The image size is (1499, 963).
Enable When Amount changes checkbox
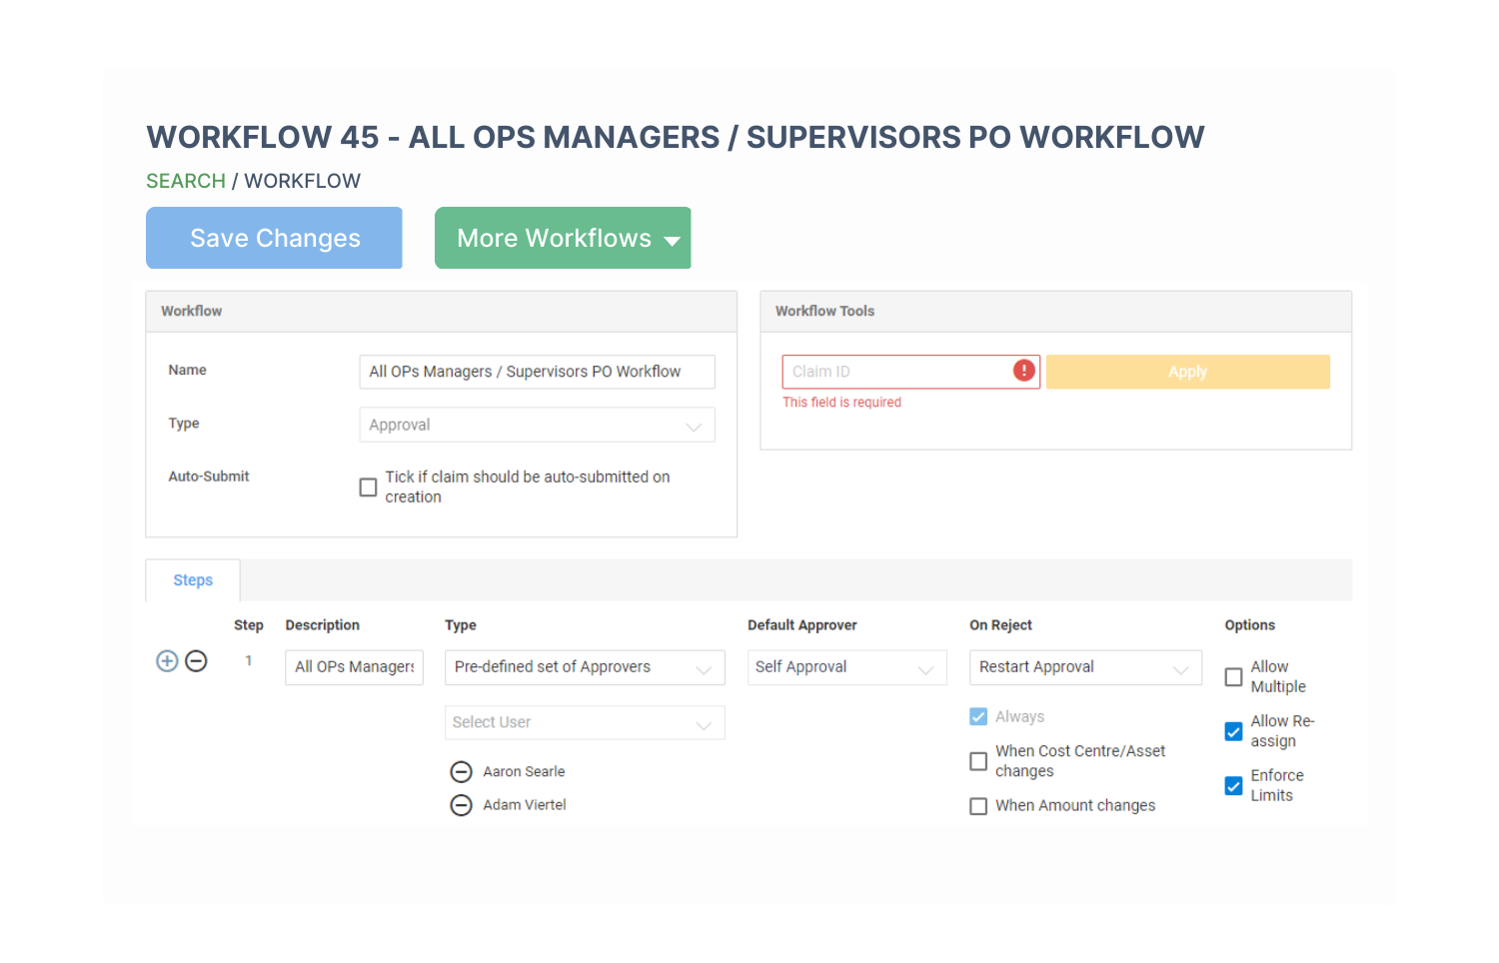978,806
